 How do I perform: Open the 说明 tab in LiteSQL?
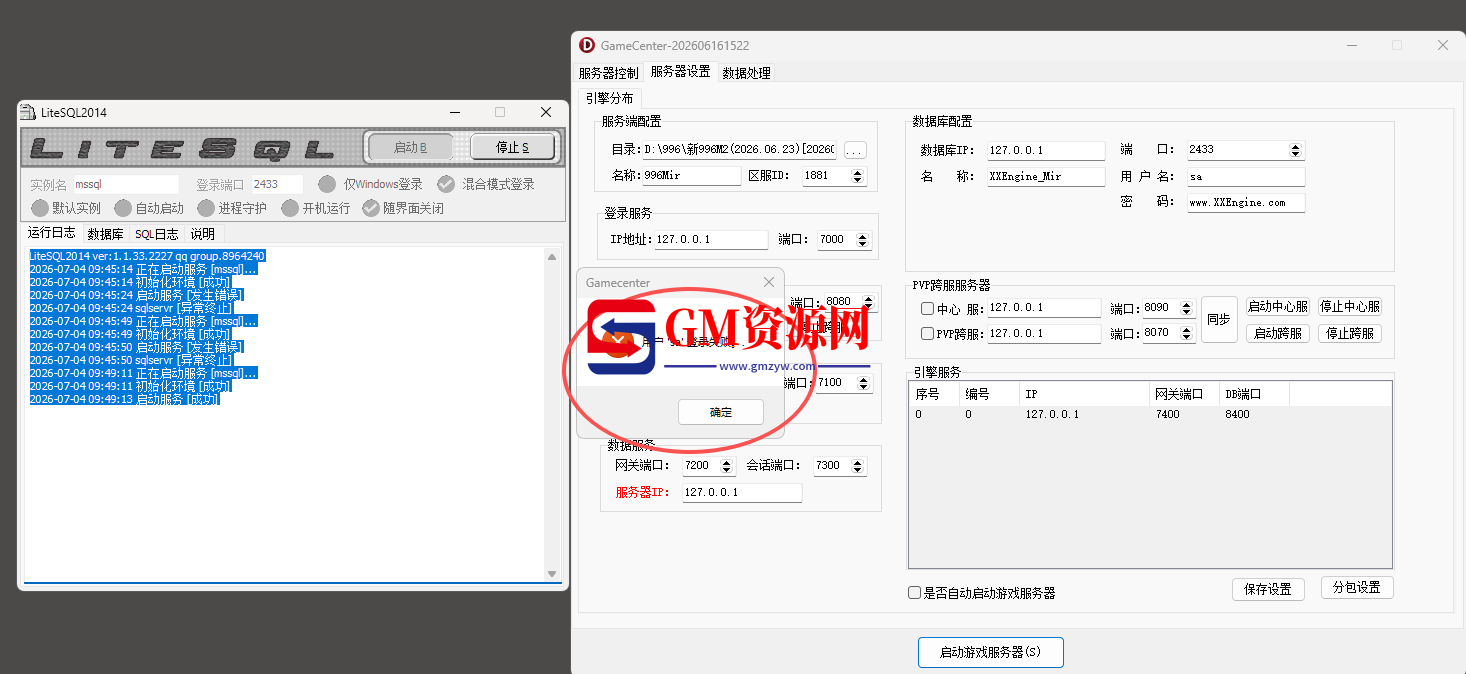pyautogui.click(x=203, y=234)
